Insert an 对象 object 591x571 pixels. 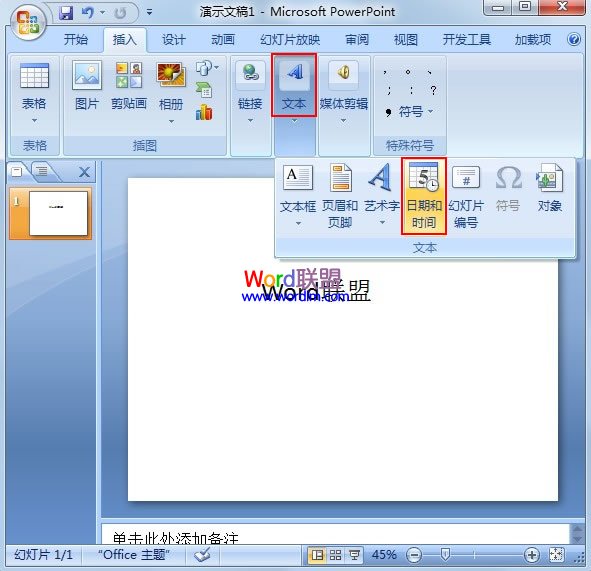pos(550,188)
